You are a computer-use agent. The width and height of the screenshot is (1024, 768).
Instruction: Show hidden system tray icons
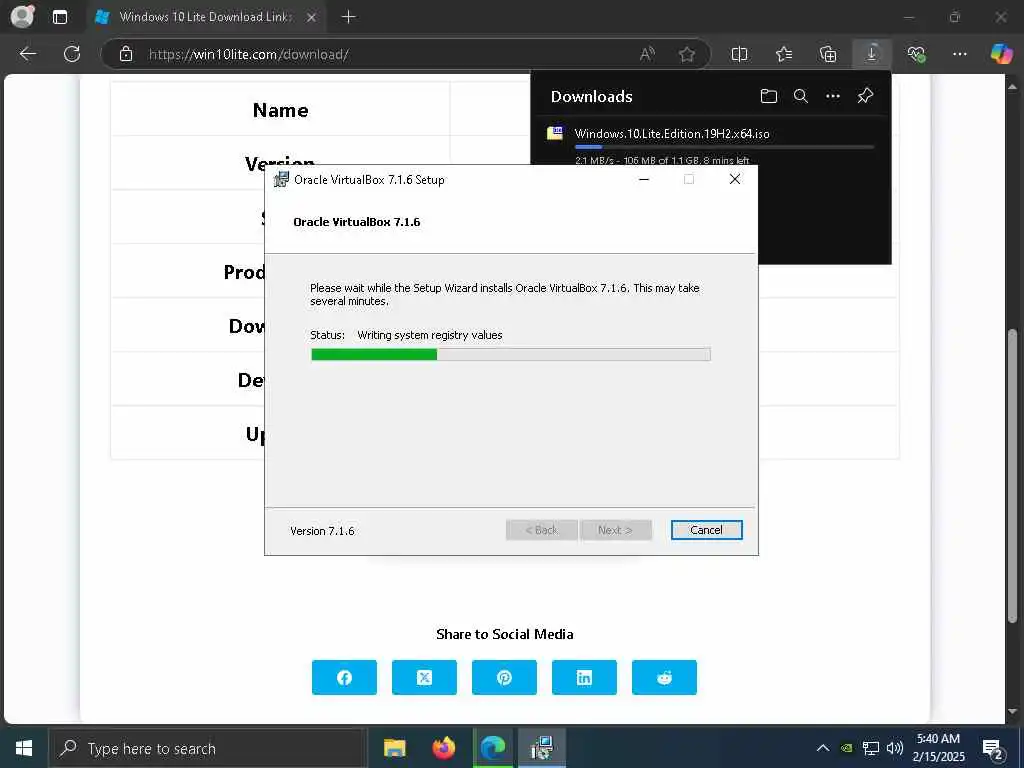click(x=823, y=748)
